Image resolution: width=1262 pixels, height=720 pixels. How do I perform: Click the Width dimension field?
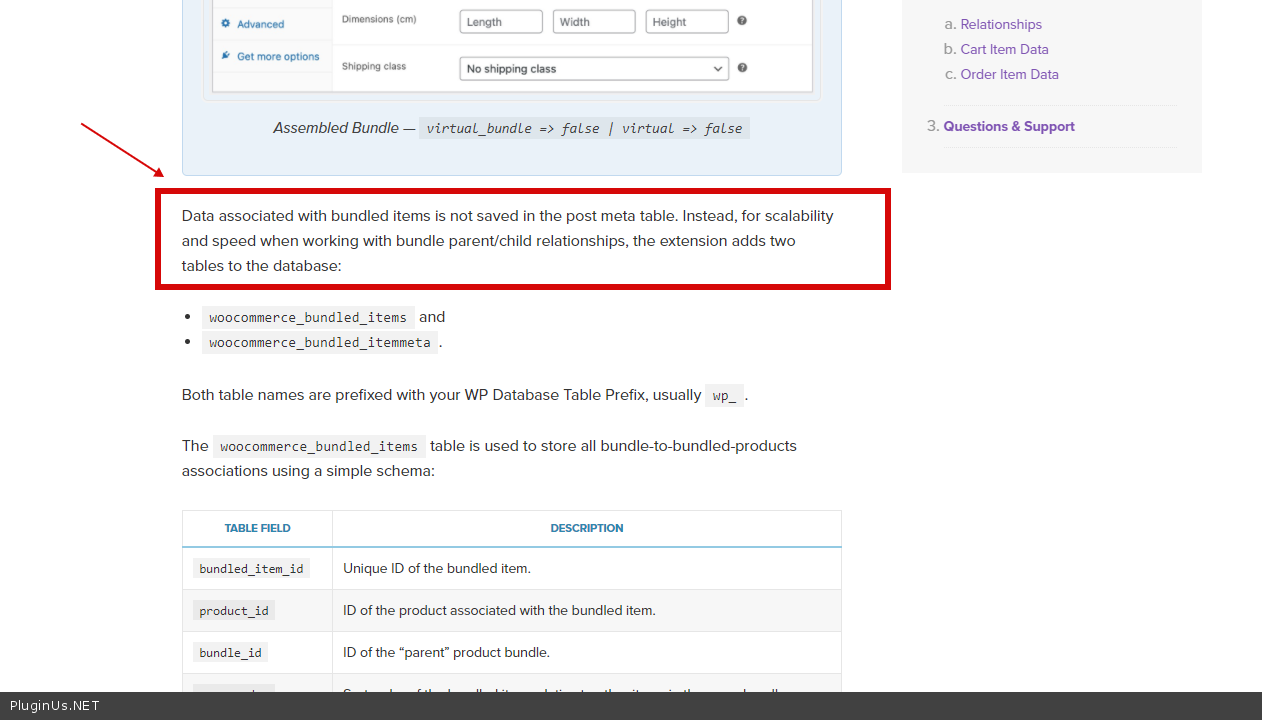594,22
